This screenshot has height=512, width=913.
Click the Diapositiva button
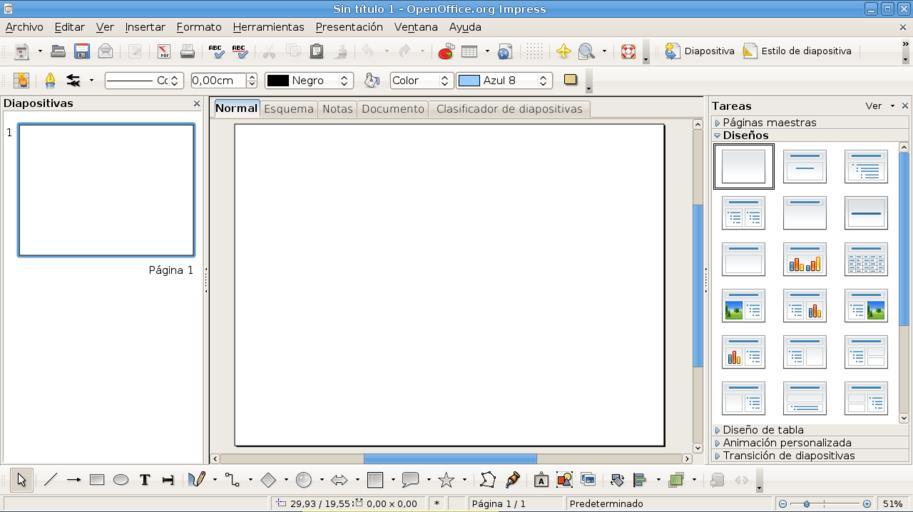pos(699,51)
